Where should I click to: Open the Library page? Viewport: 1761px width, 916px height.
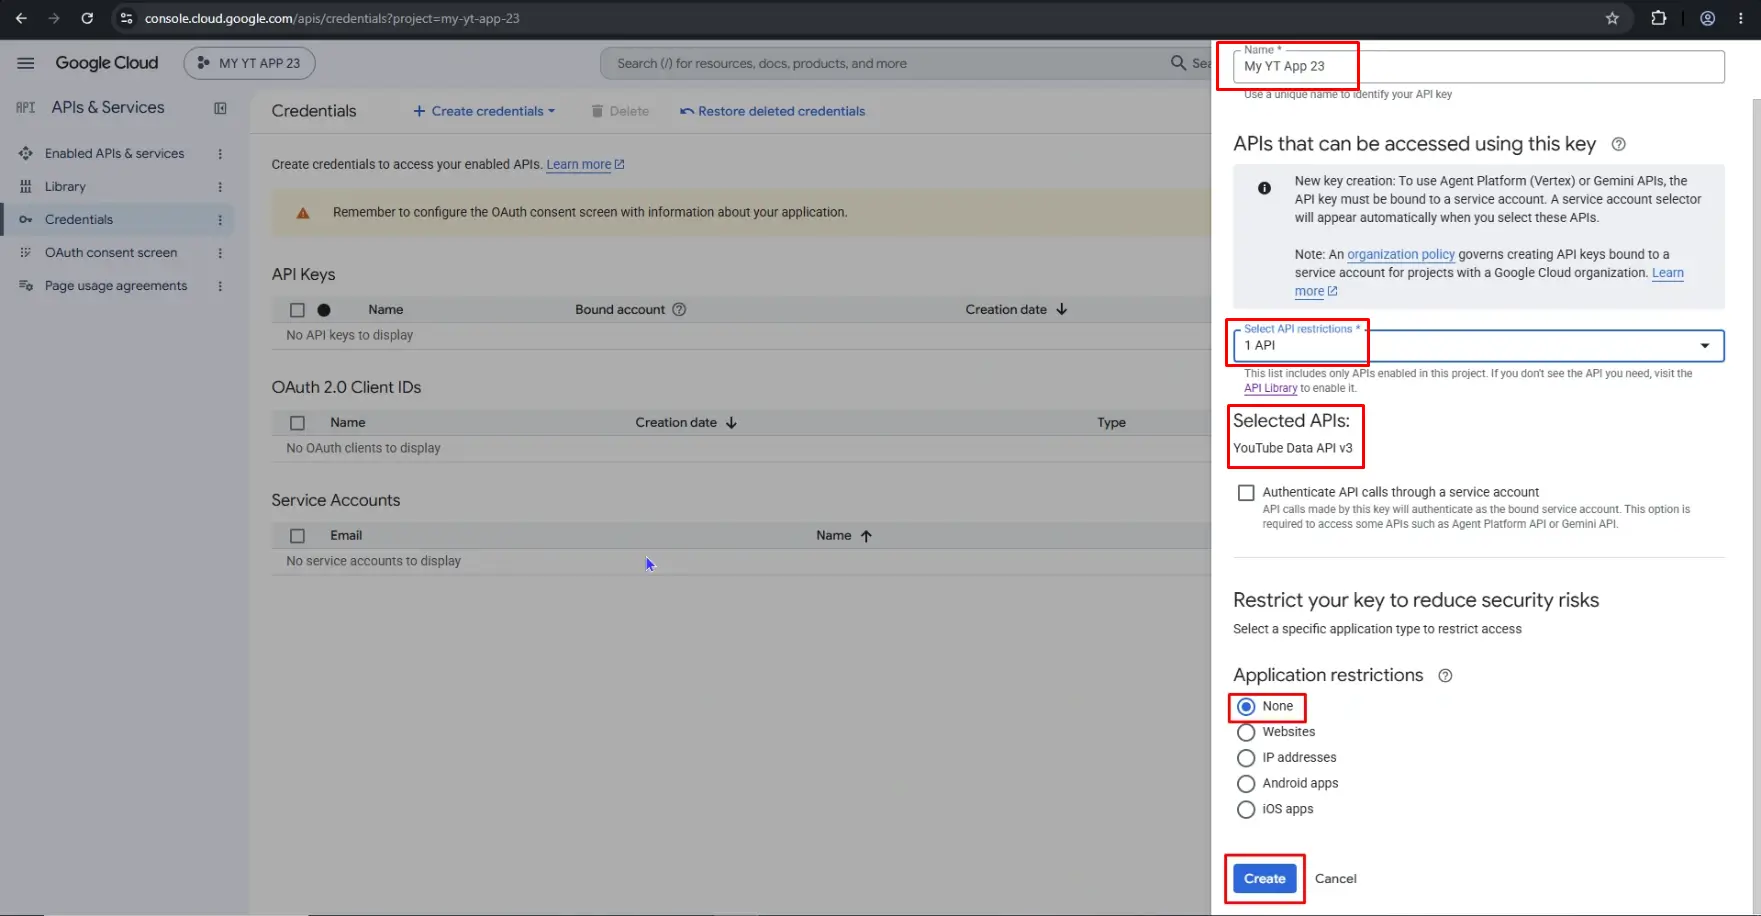[65, 187]
